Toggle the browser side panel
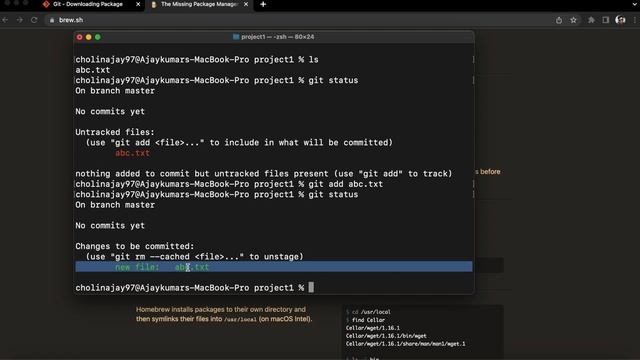Image resolution: width=640 pixels, height=360 pixels. pyautogui.click(x=606, y=20)
